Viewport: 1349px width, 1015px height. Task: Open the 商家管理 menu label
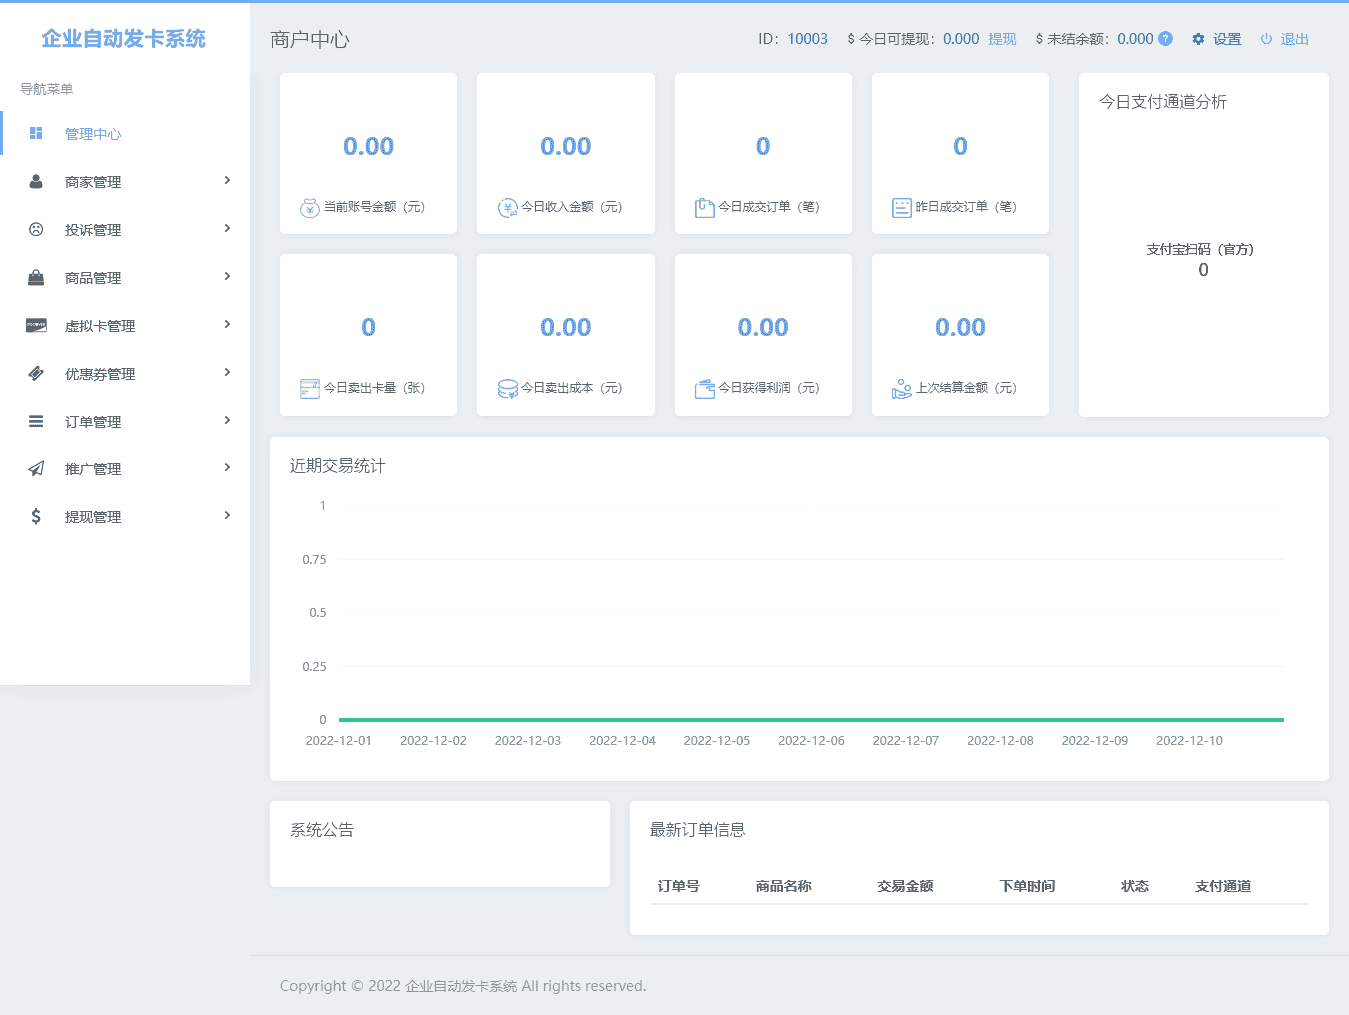coord(93,182)
